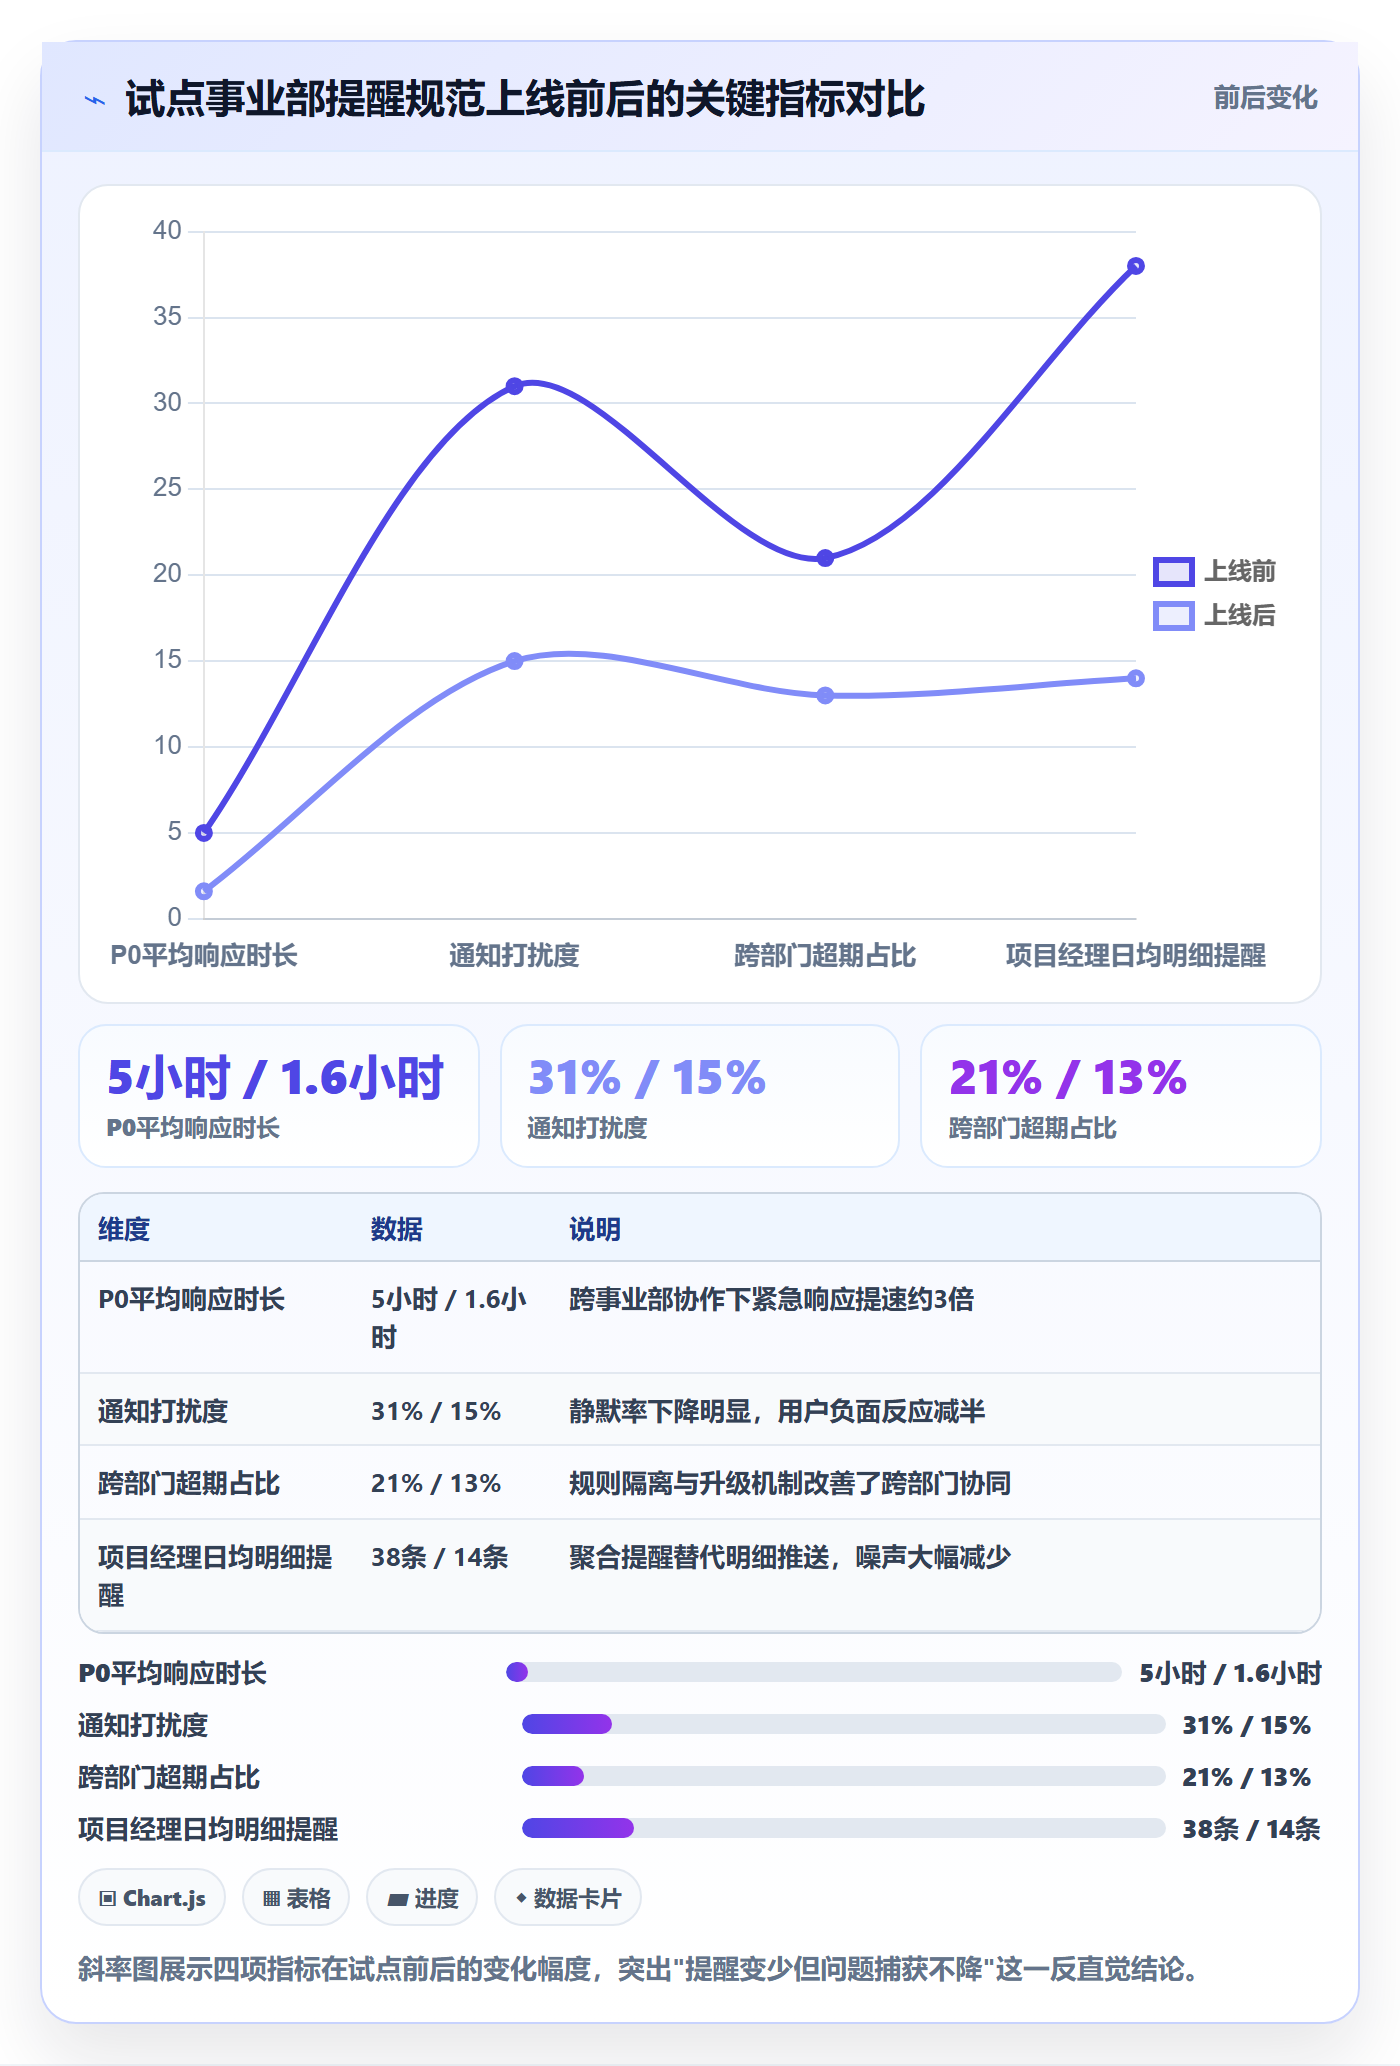
Task: Select the 数据卡片 chip
Action: click(568, 1897)
